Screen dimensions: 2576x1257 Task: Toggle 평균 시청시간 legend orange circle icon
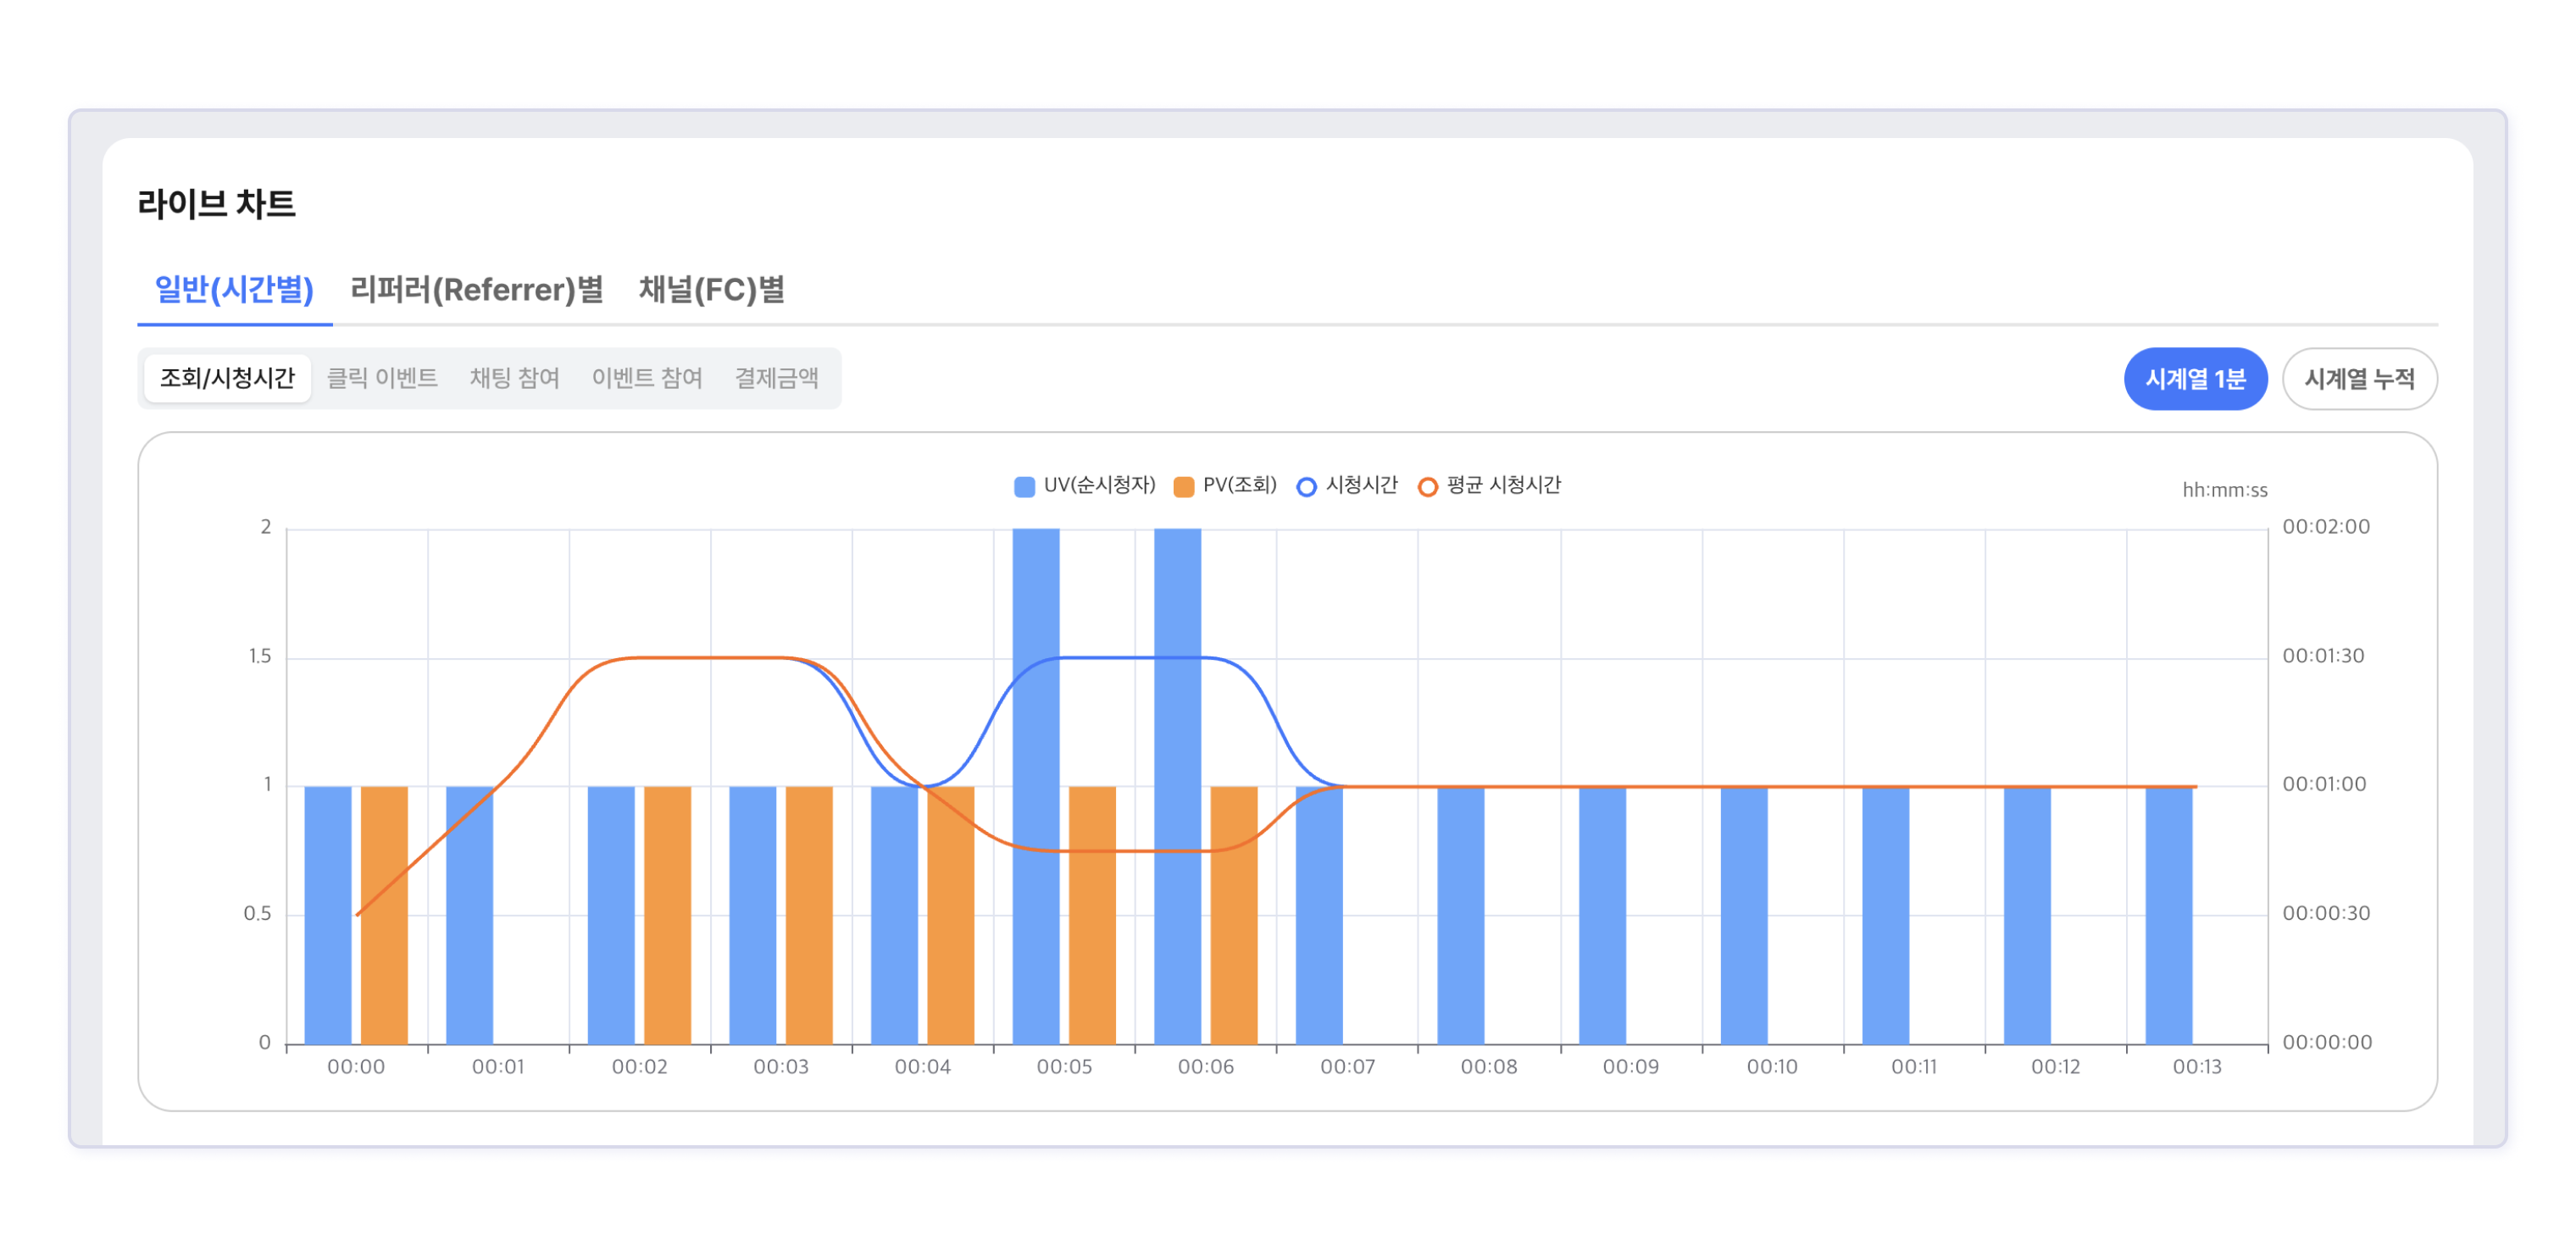tap(1427, 487)
